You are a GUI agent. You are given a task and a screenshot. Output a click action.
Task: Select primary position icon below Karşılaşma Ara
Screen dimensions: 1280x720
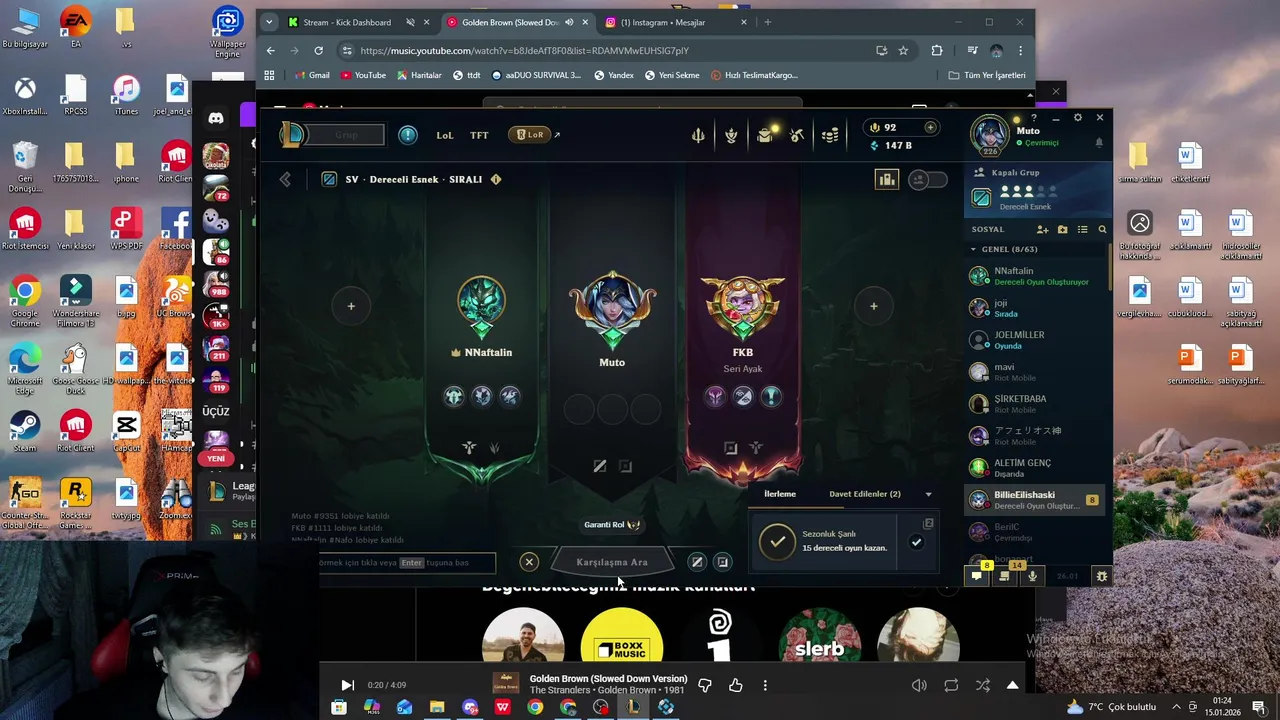(697, 562)
